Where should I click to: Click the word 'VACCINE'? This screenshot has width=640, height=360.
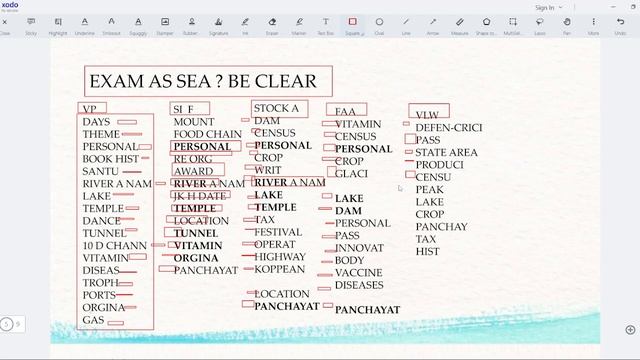point(358,272)
